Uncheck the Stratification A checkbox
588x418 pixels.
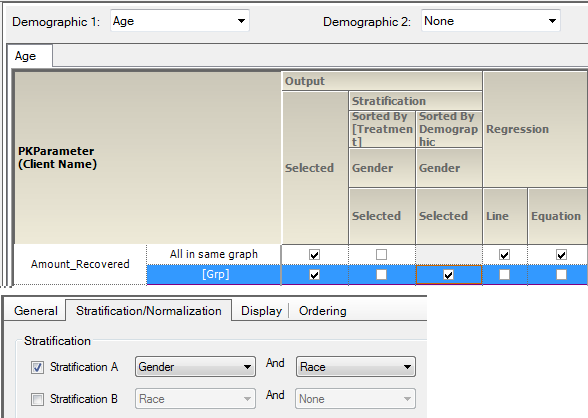[37, 367]
